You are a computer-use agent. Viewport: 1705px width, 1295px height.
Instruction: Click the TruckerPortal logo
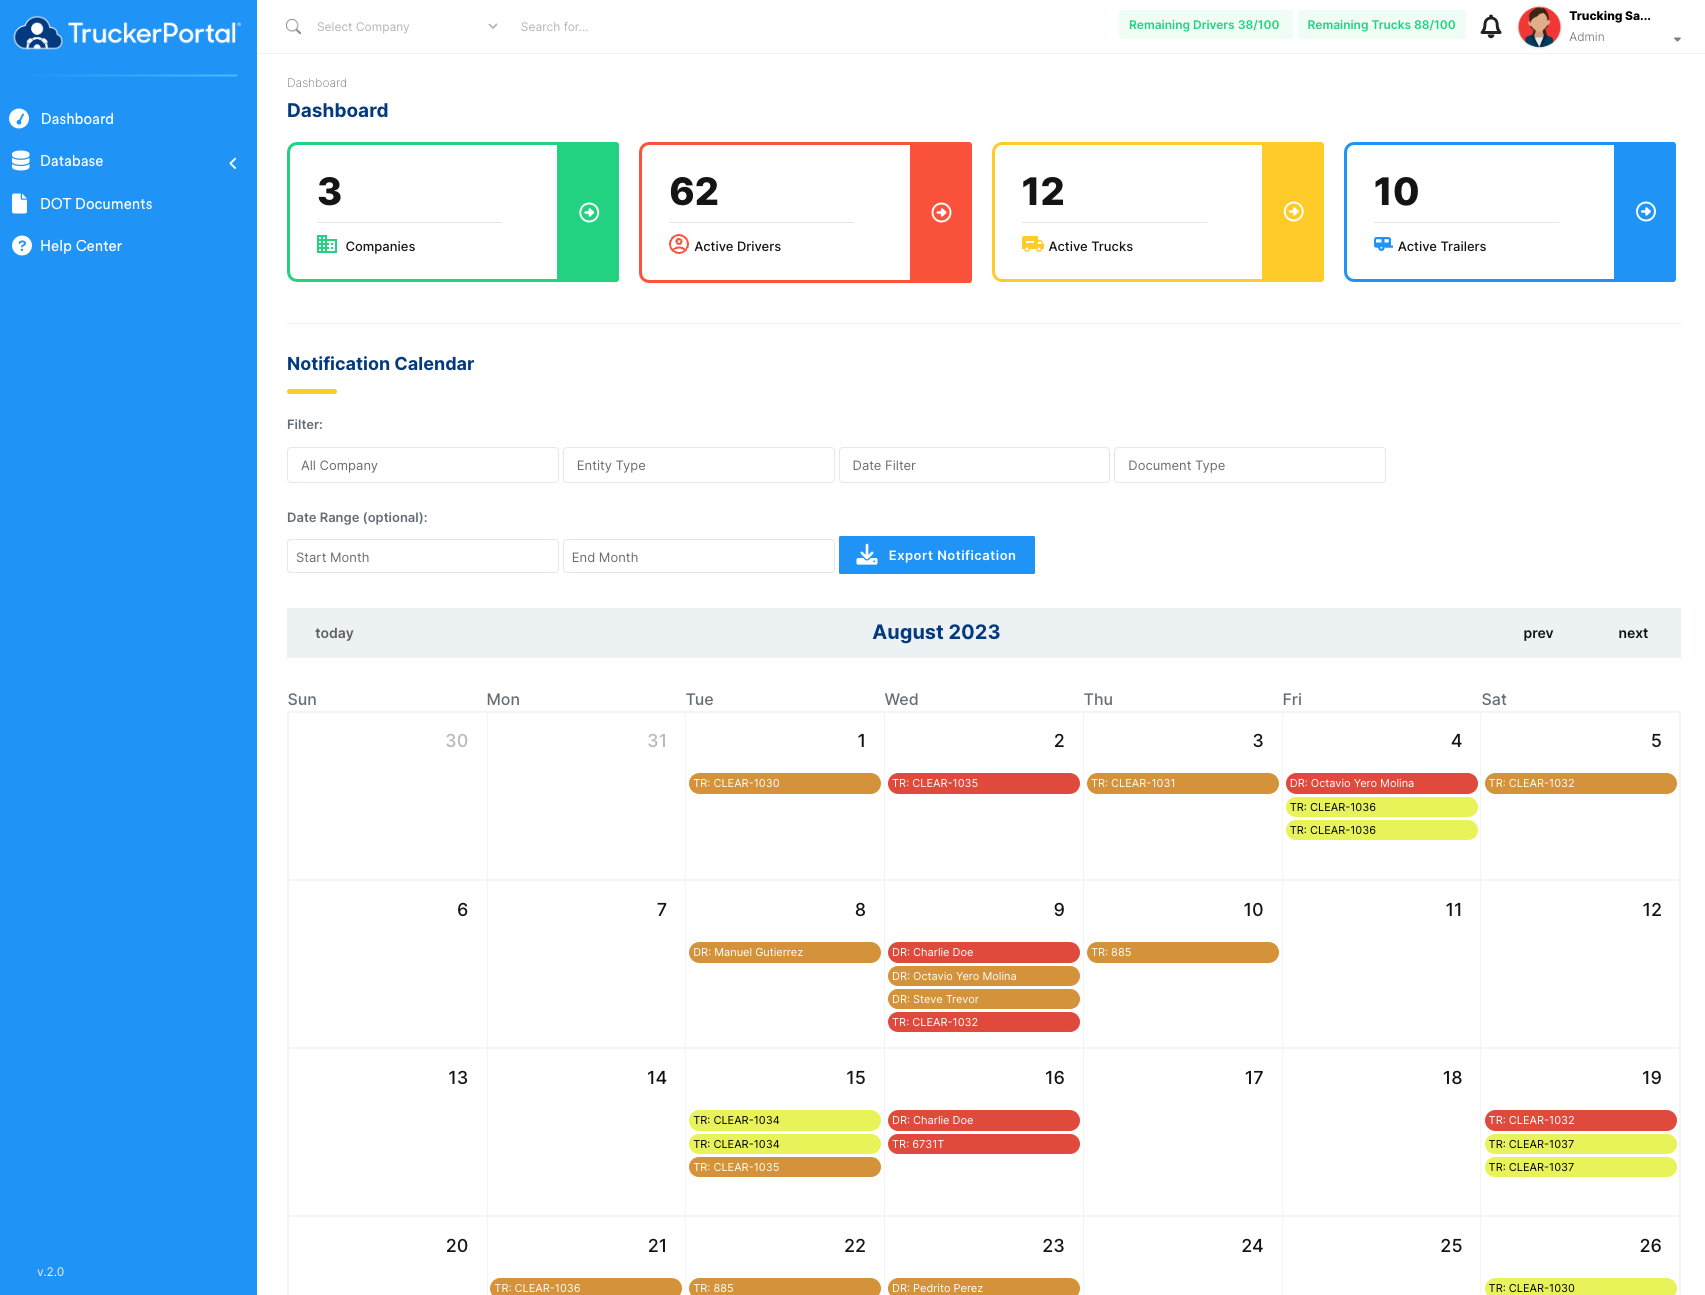[x=128, y=34]
